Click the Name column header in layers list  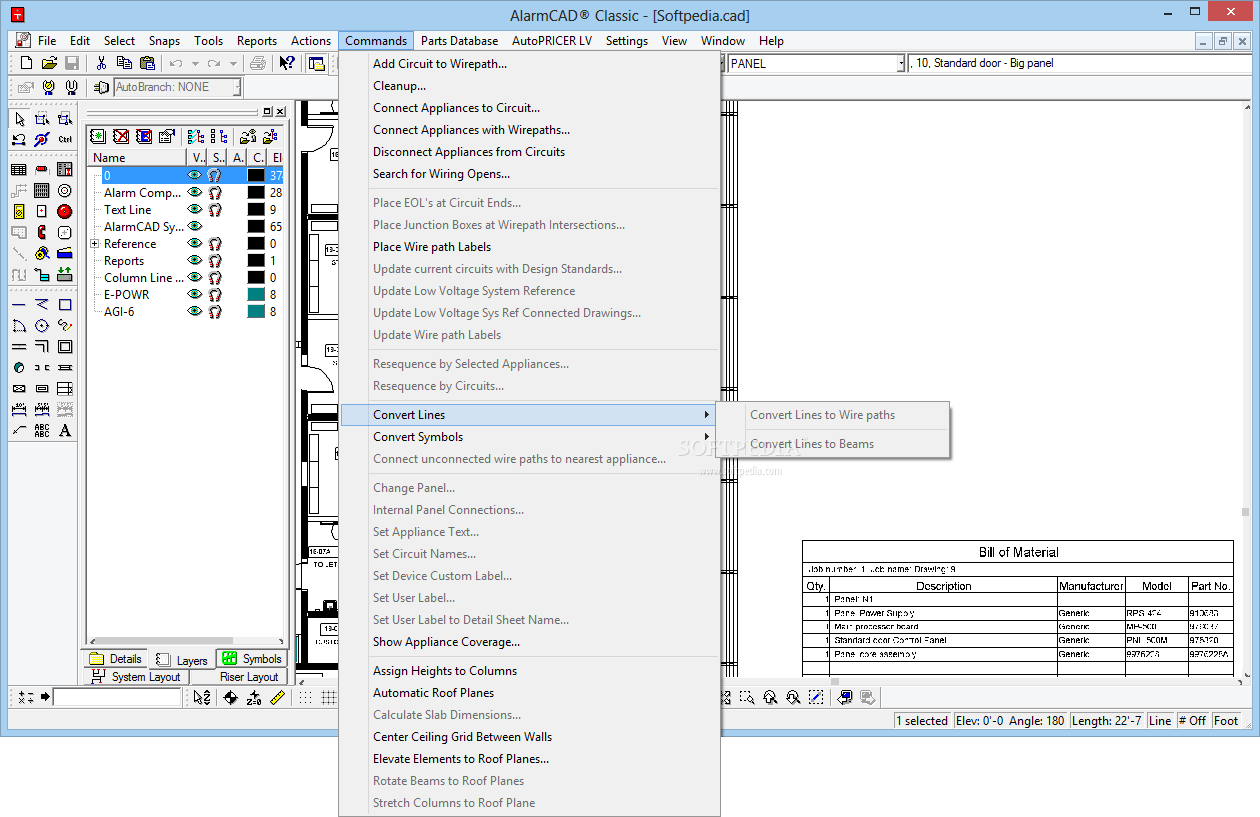(137, 157)
